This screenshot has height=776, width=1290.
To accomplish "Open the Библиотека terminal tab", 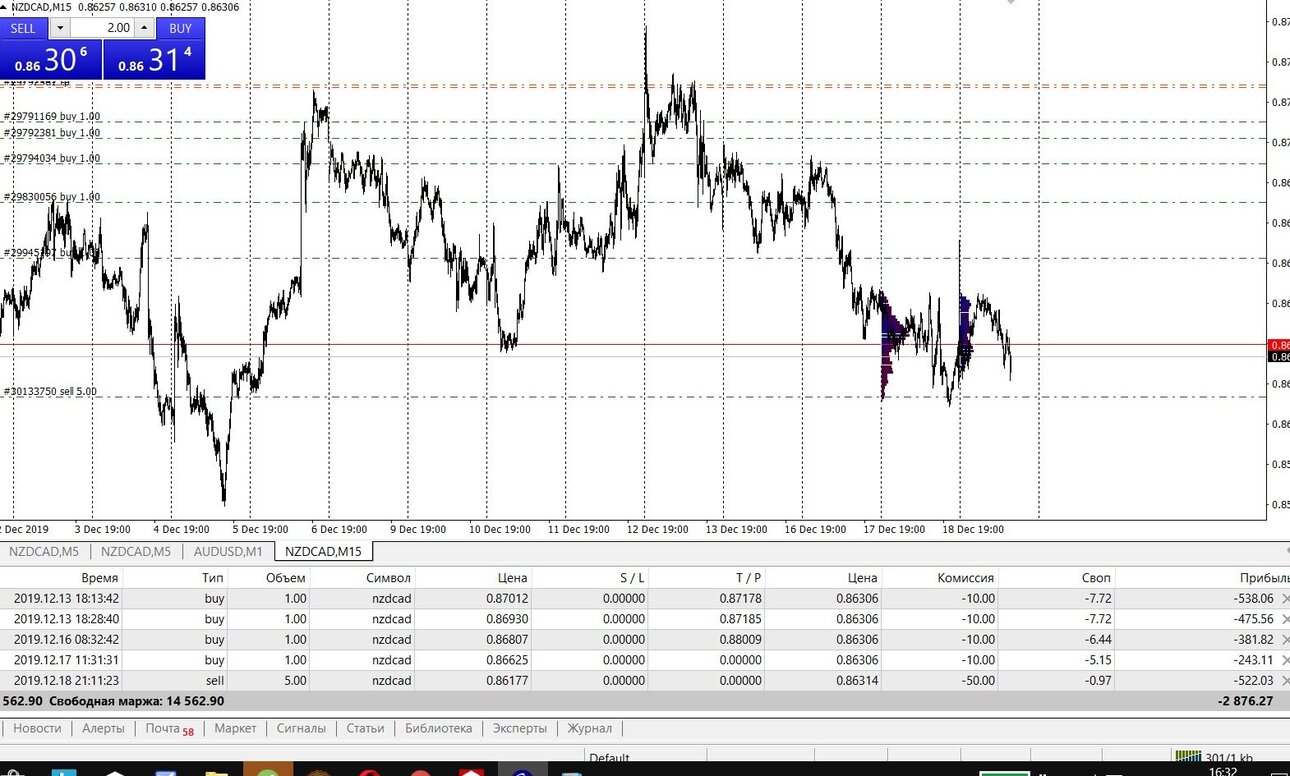I will pos(438,728).
